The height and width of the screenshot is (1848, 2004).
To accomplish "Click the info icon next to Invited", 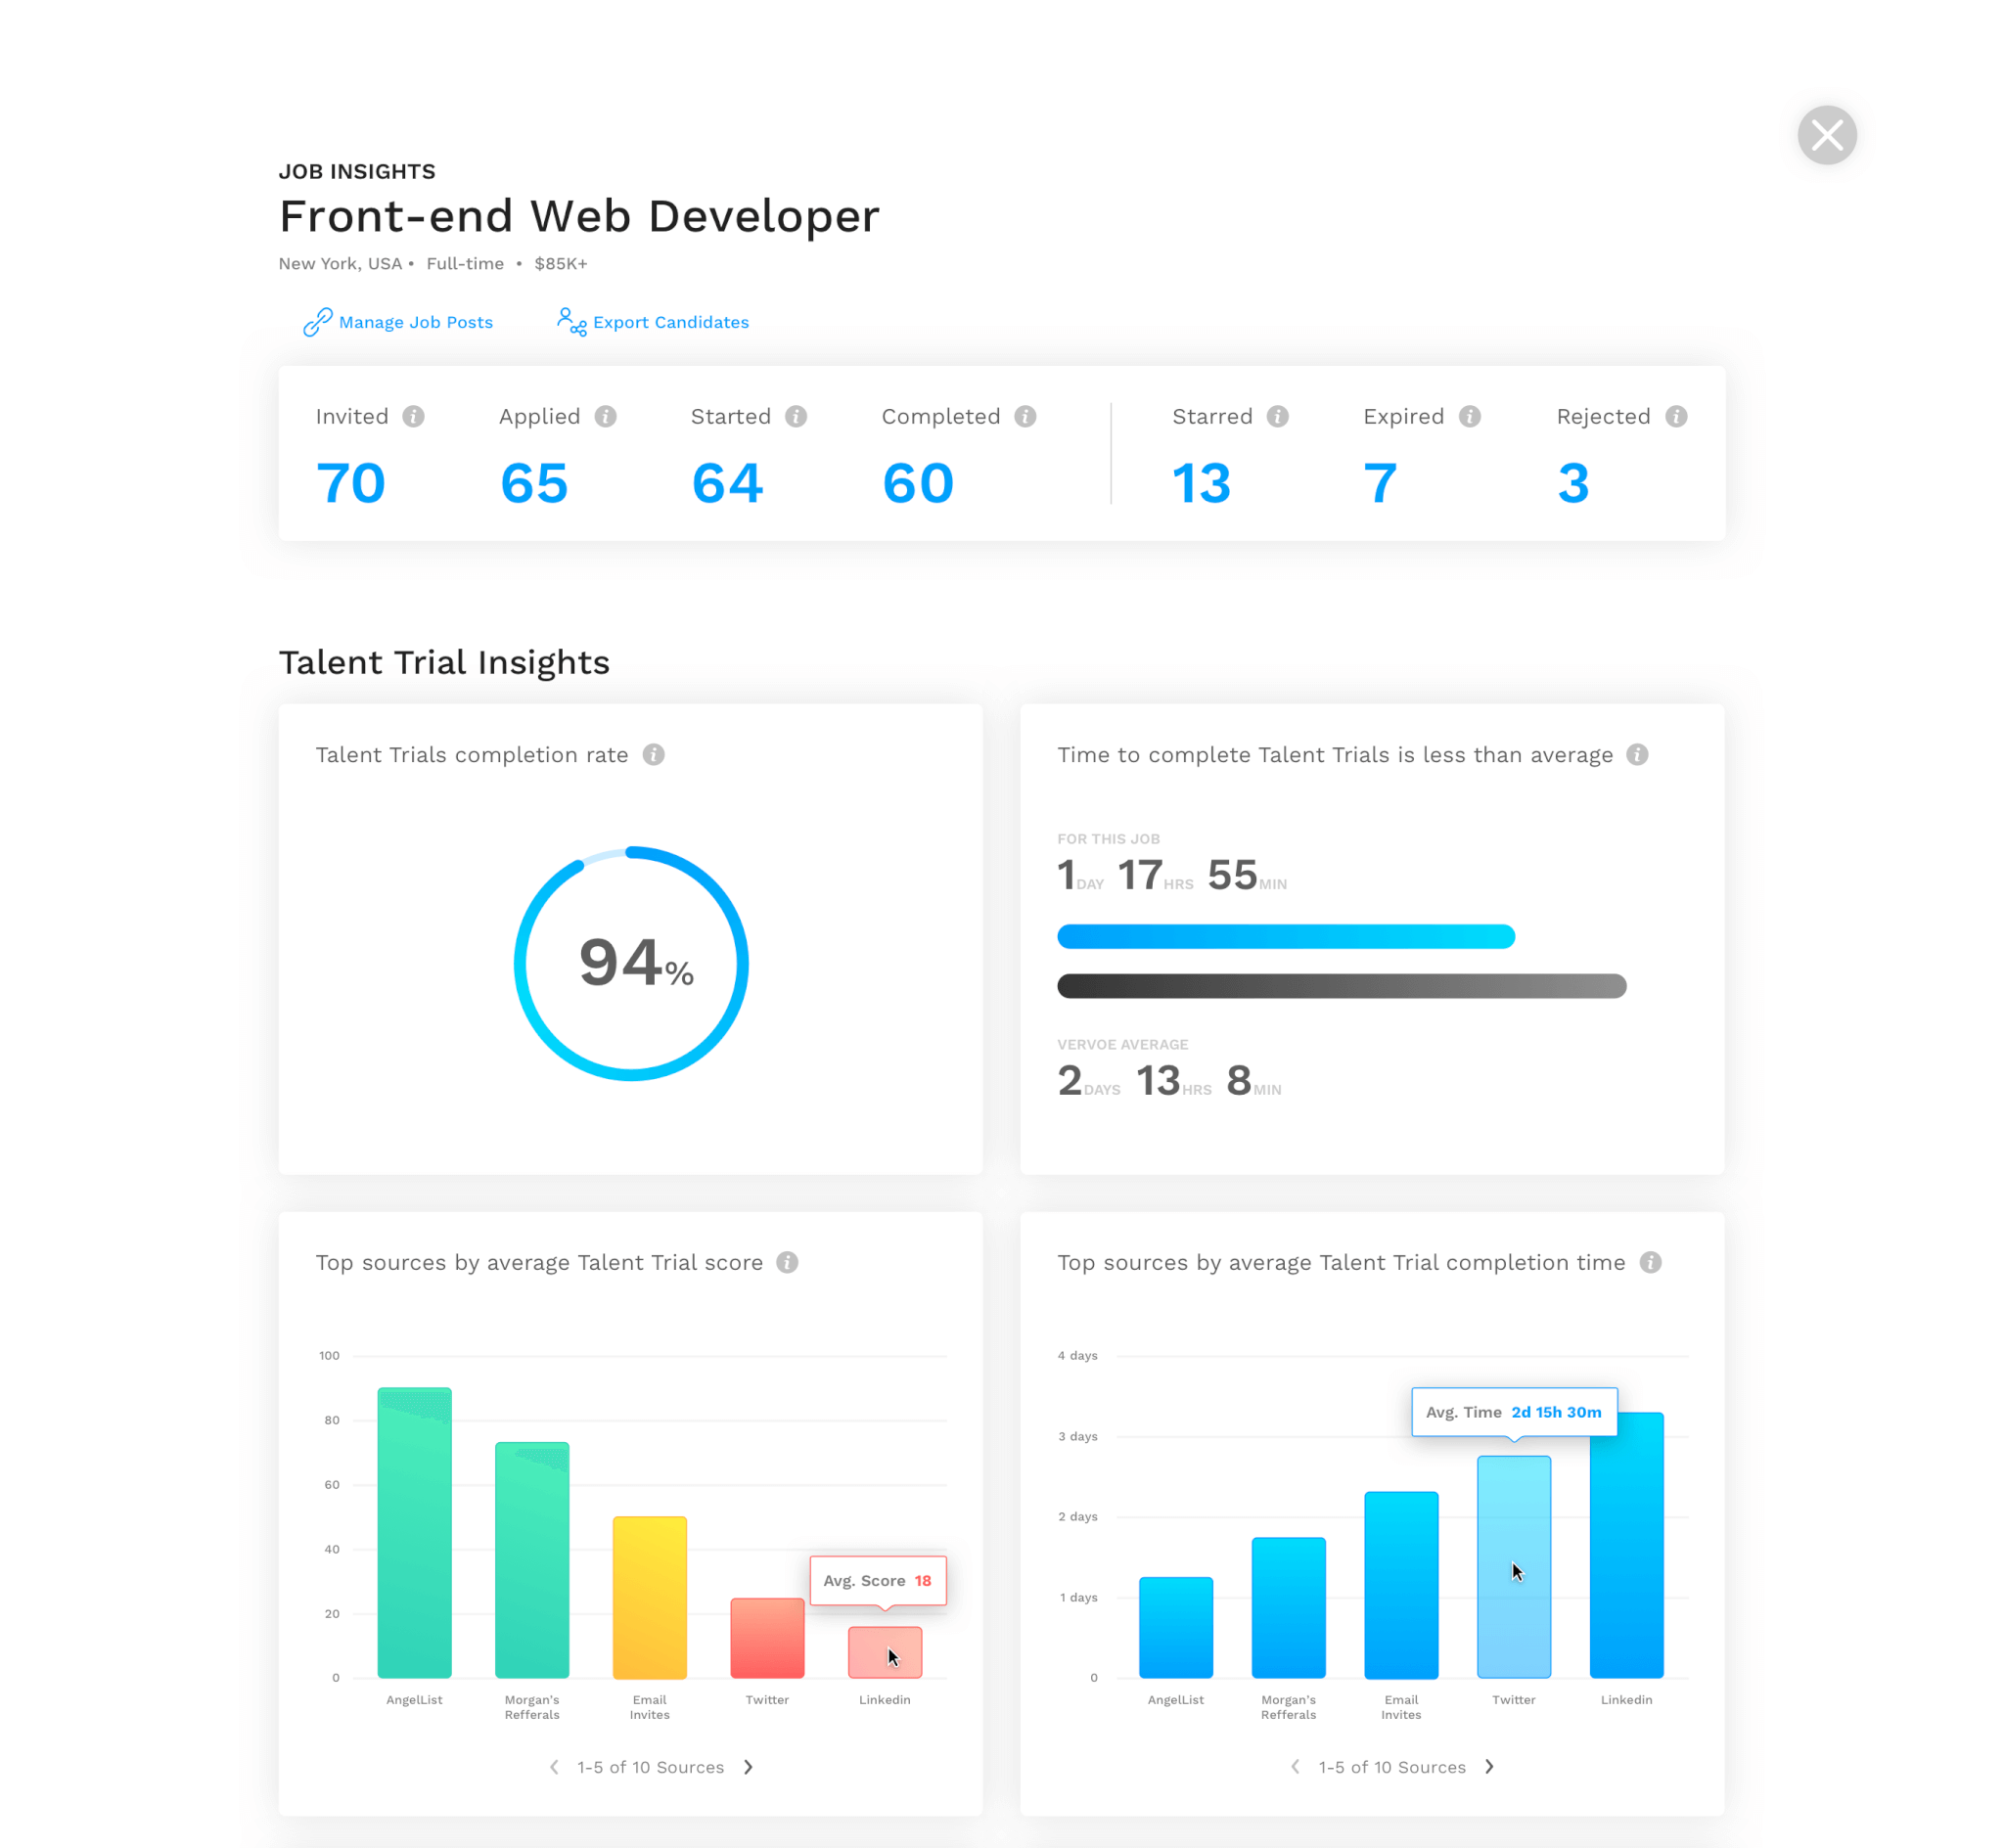I will point(410,416).
